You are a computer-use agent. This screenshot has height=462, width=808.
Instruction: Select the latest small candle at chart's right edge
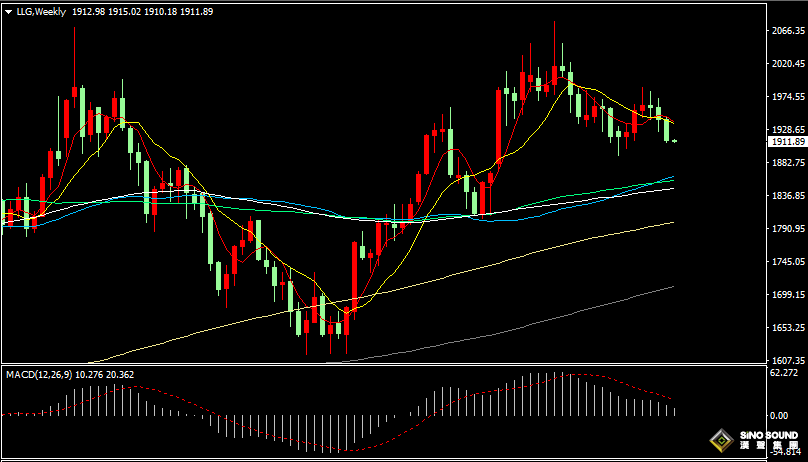(x=675, y=141)
